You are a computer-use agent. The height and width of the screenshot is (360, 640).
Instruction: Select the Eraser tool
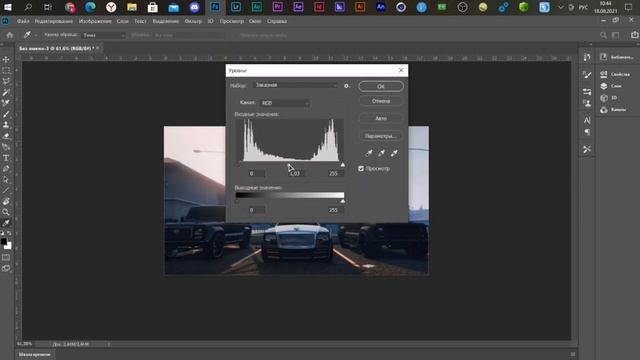(x=6, y=136)
